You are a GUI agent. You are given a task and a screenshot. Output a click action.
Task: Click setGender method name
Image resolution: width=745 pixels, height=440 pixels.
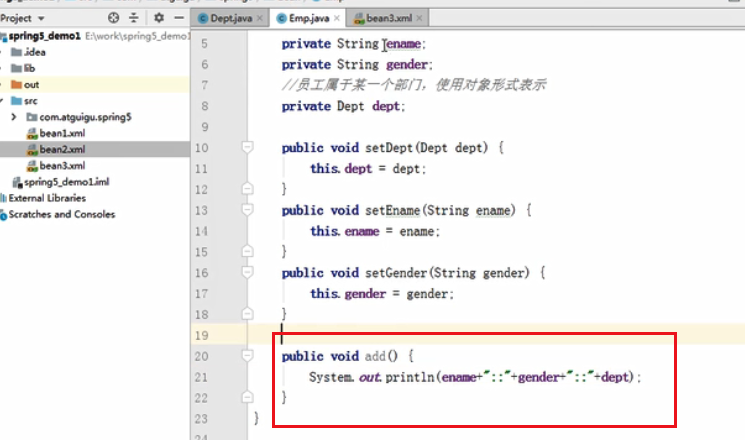pyautogui.click(x=396, y=273)
